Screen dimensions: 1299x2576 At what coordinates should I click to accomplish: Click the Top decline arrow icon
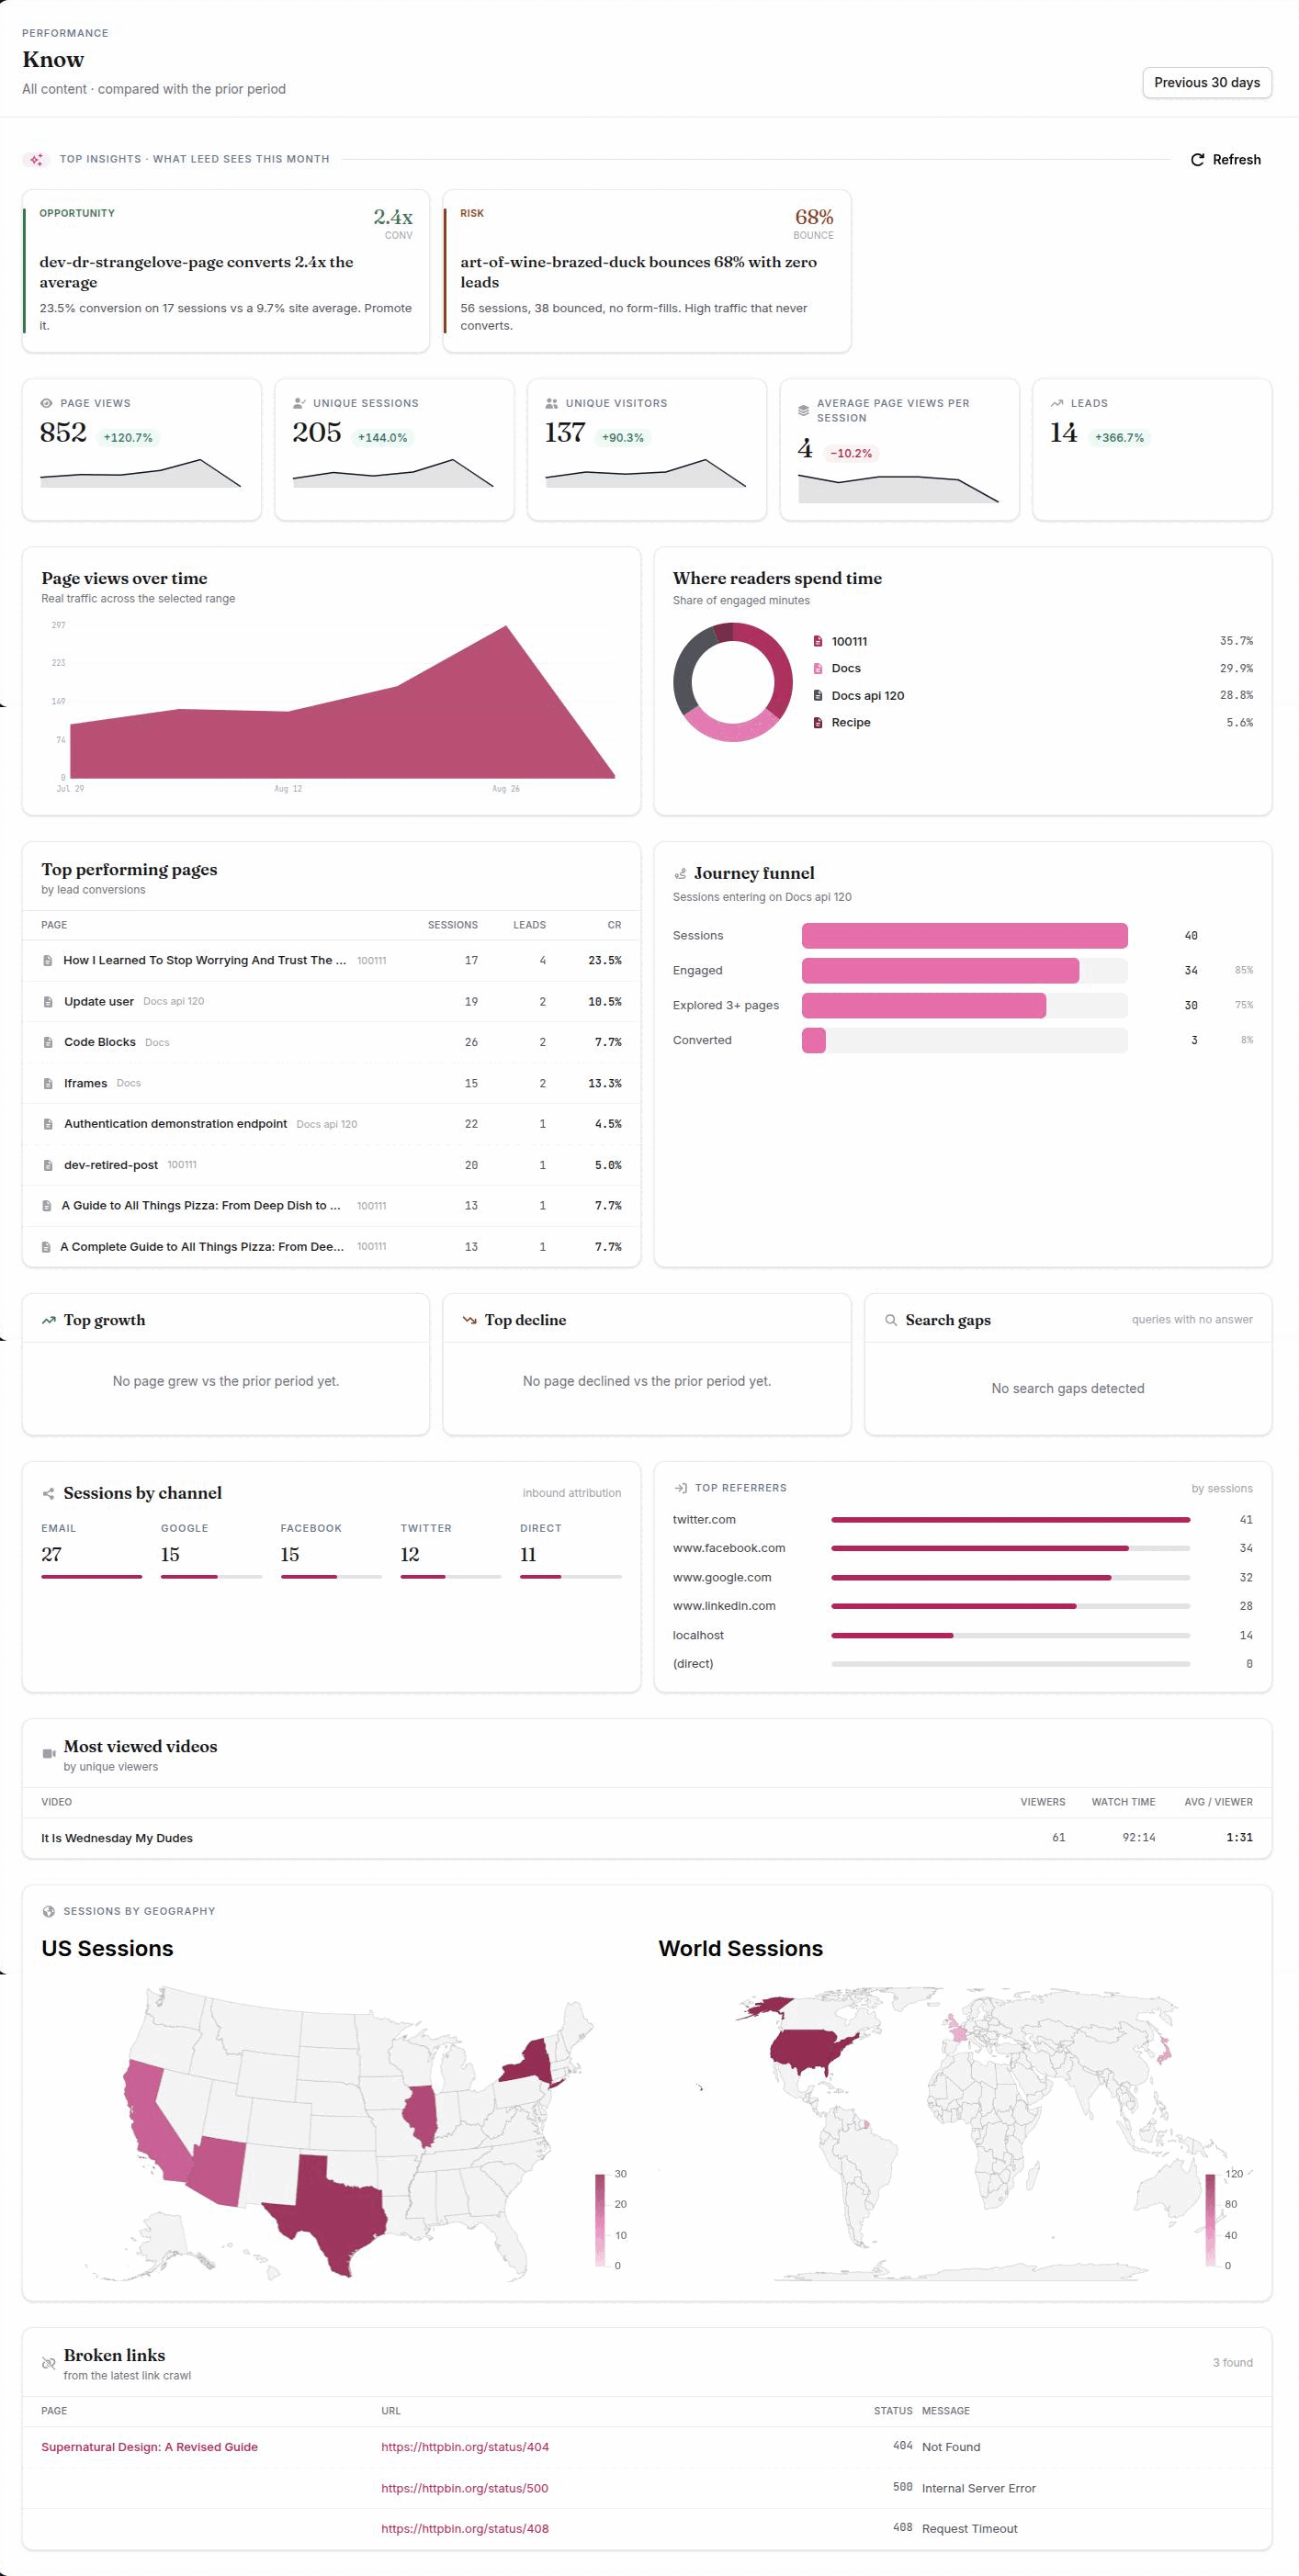coord(469,1320)
